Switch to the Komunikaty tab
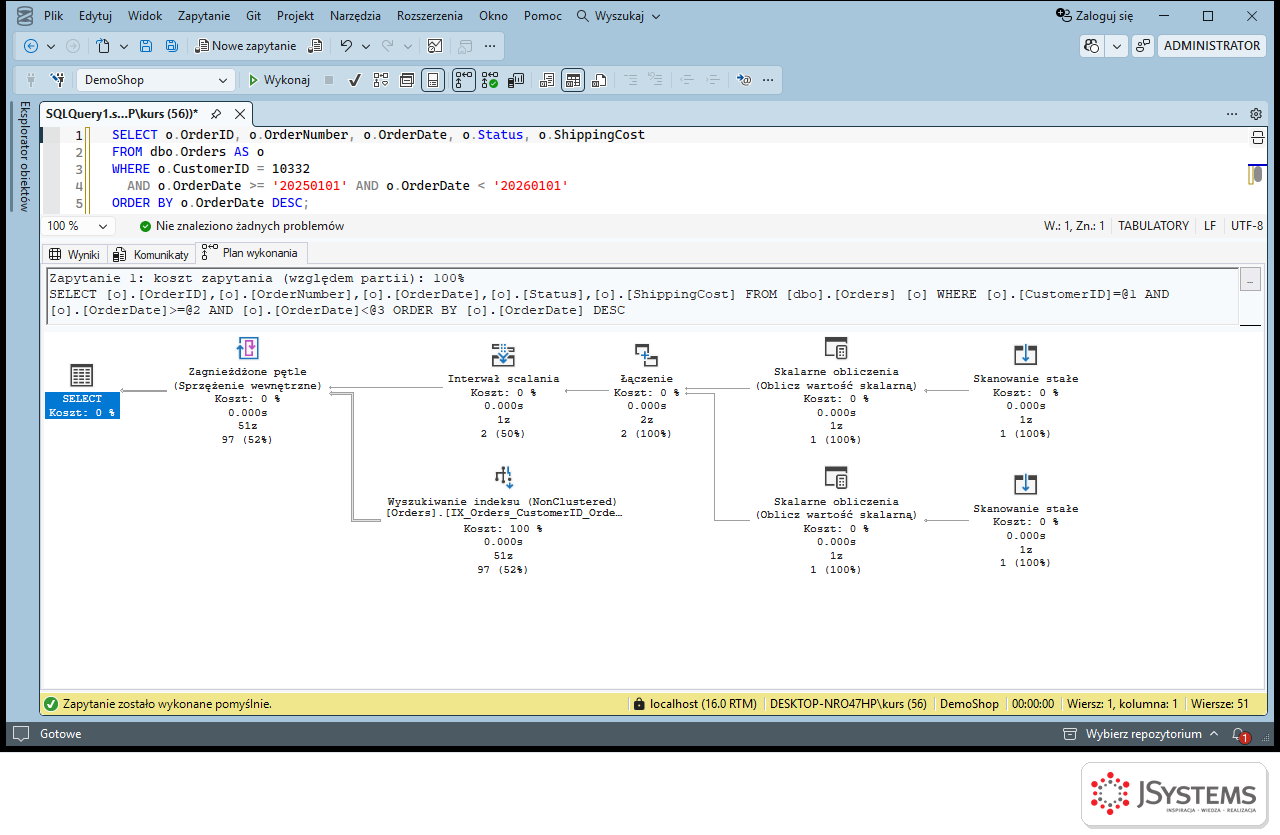The width and height of the screenshot is (1280, 835). (x=151, y=254)
